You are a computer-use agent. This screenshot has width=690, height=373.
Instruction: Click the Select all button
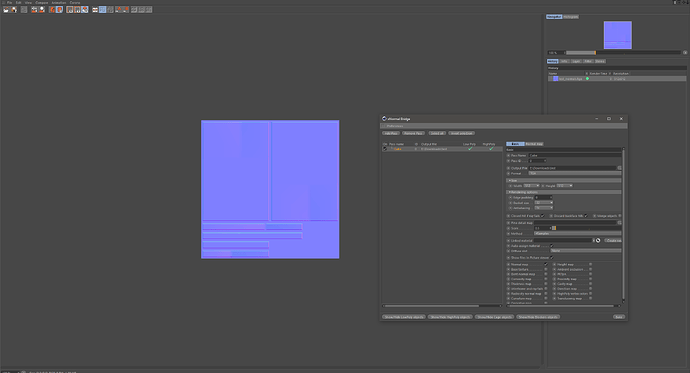tap(437, 133)
